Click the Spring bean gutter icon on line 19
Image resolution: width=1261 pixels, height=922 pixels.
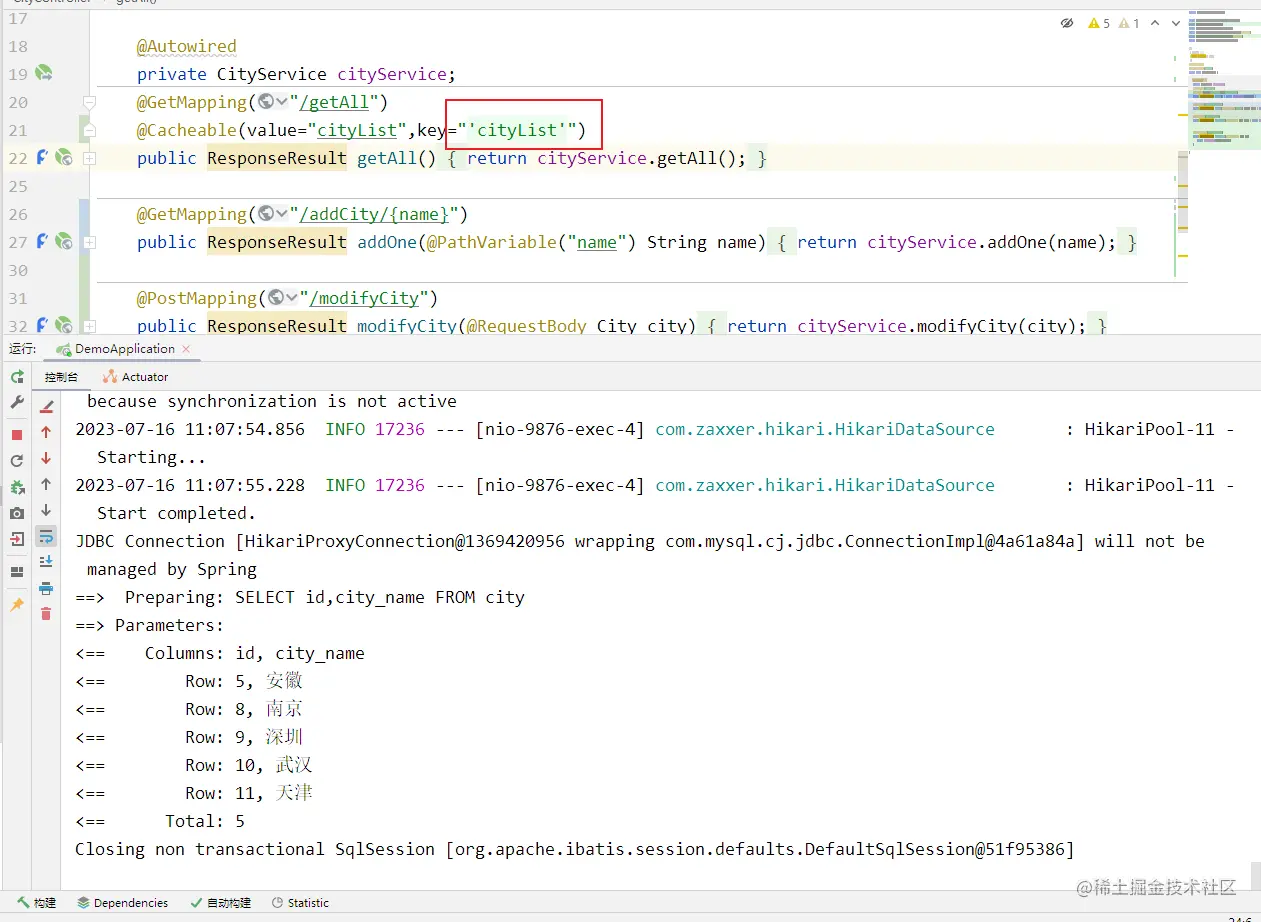pyautogui.click(x=43, y=73)
